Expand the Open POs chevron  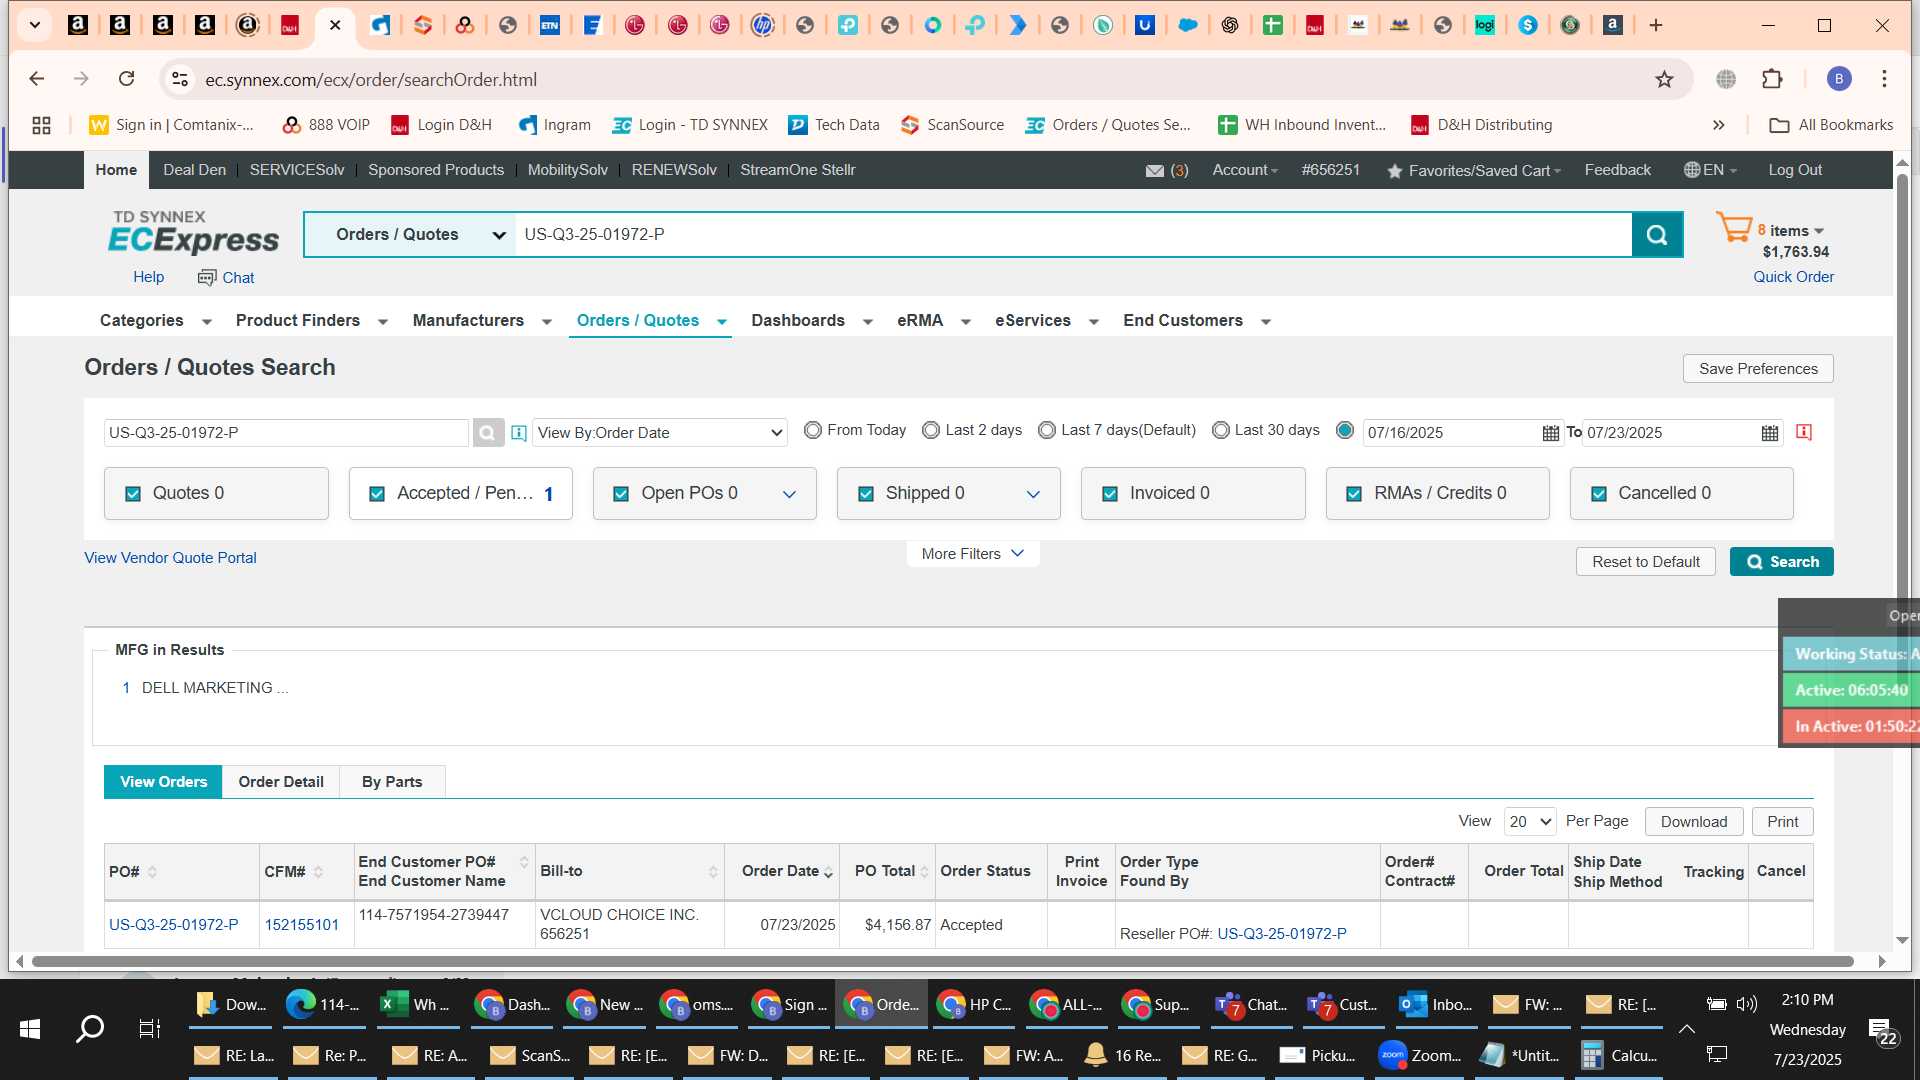point(789,494)
